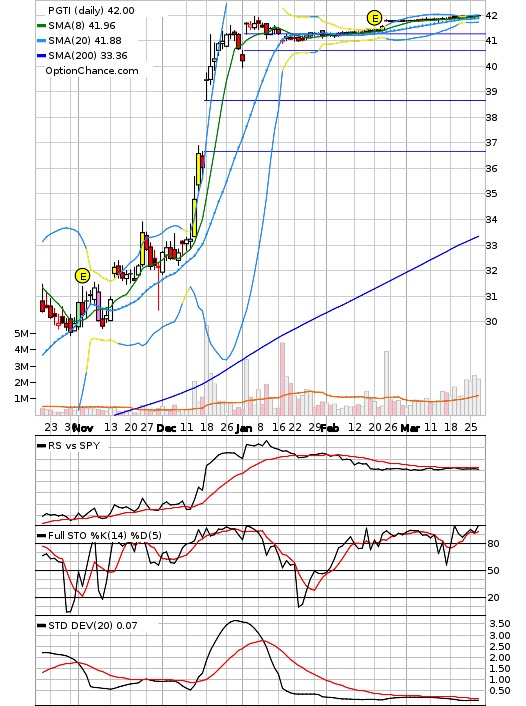Click the 80 stochastic level label

(x=494, y=543)
